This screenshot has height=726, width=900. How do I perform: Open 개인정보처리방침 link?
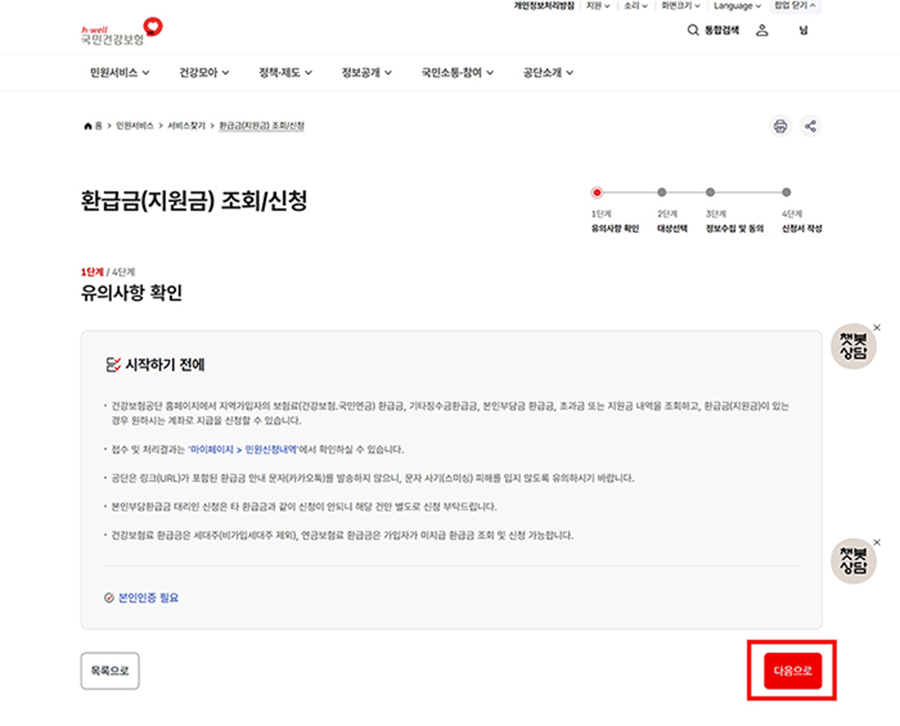544,6
